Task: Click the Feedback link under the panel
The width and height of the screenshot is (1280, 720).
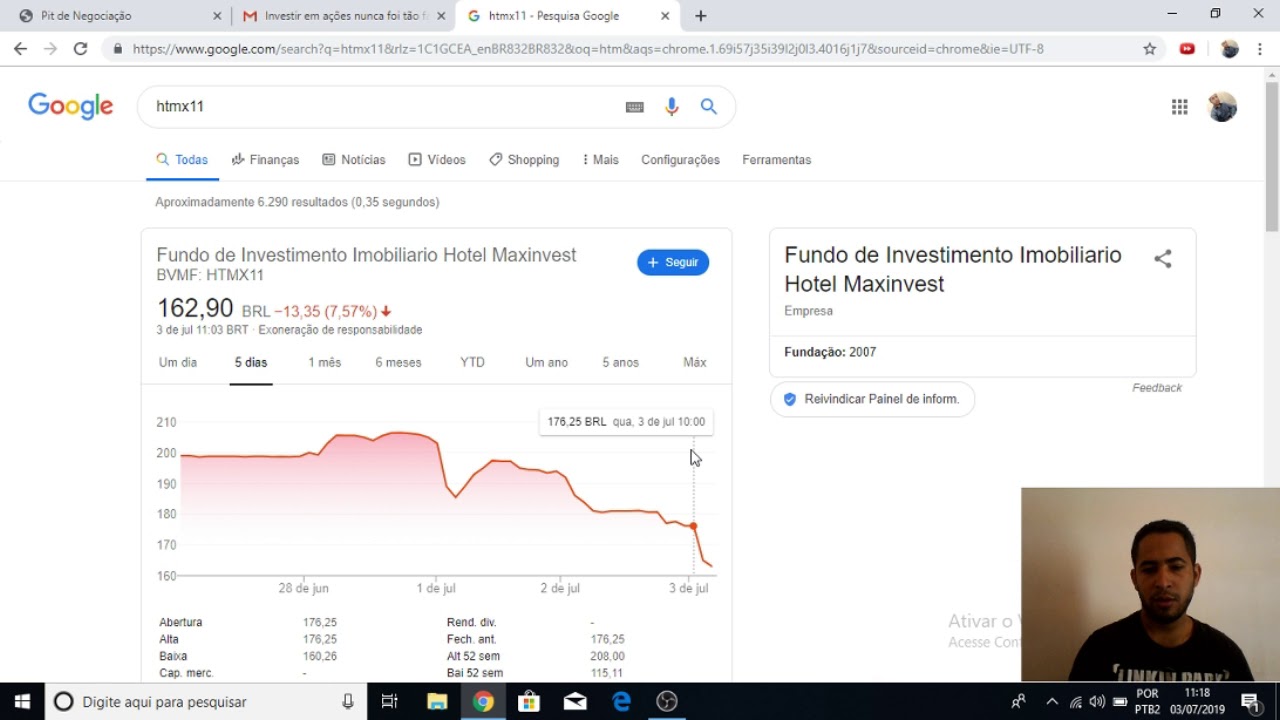Action: [x=1157, y=388]
